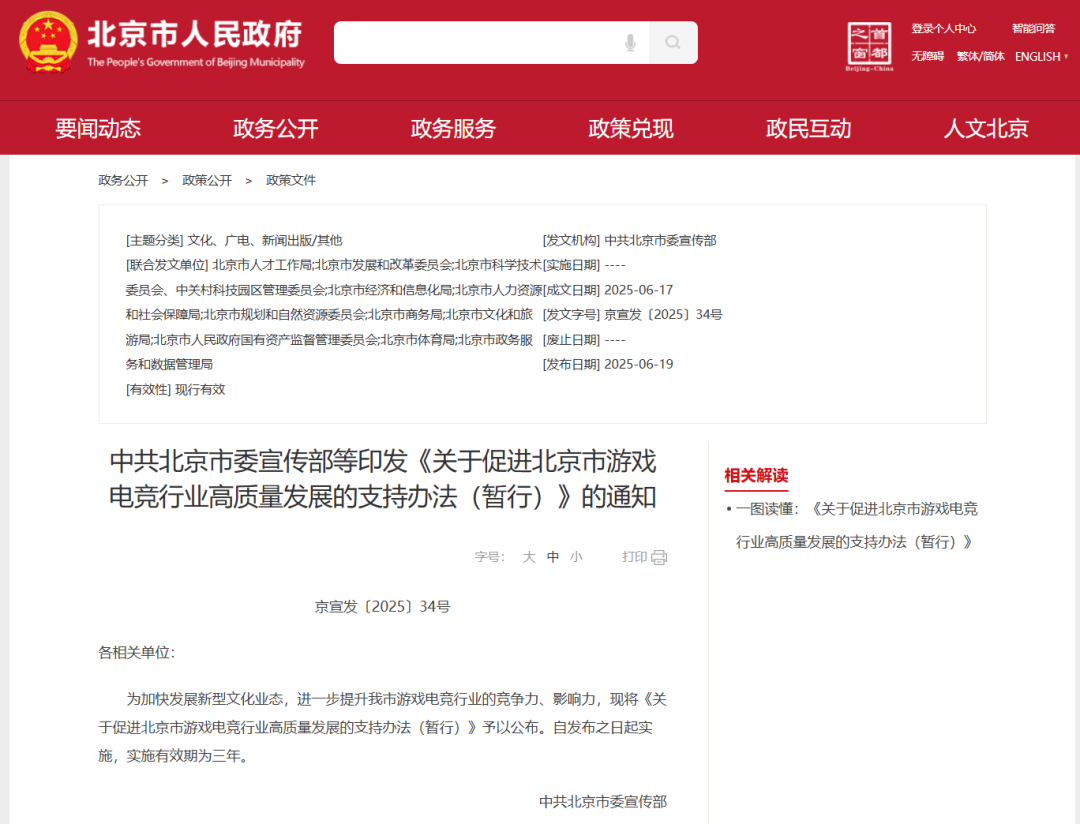Click the magnifier search button

pos(673,42)
